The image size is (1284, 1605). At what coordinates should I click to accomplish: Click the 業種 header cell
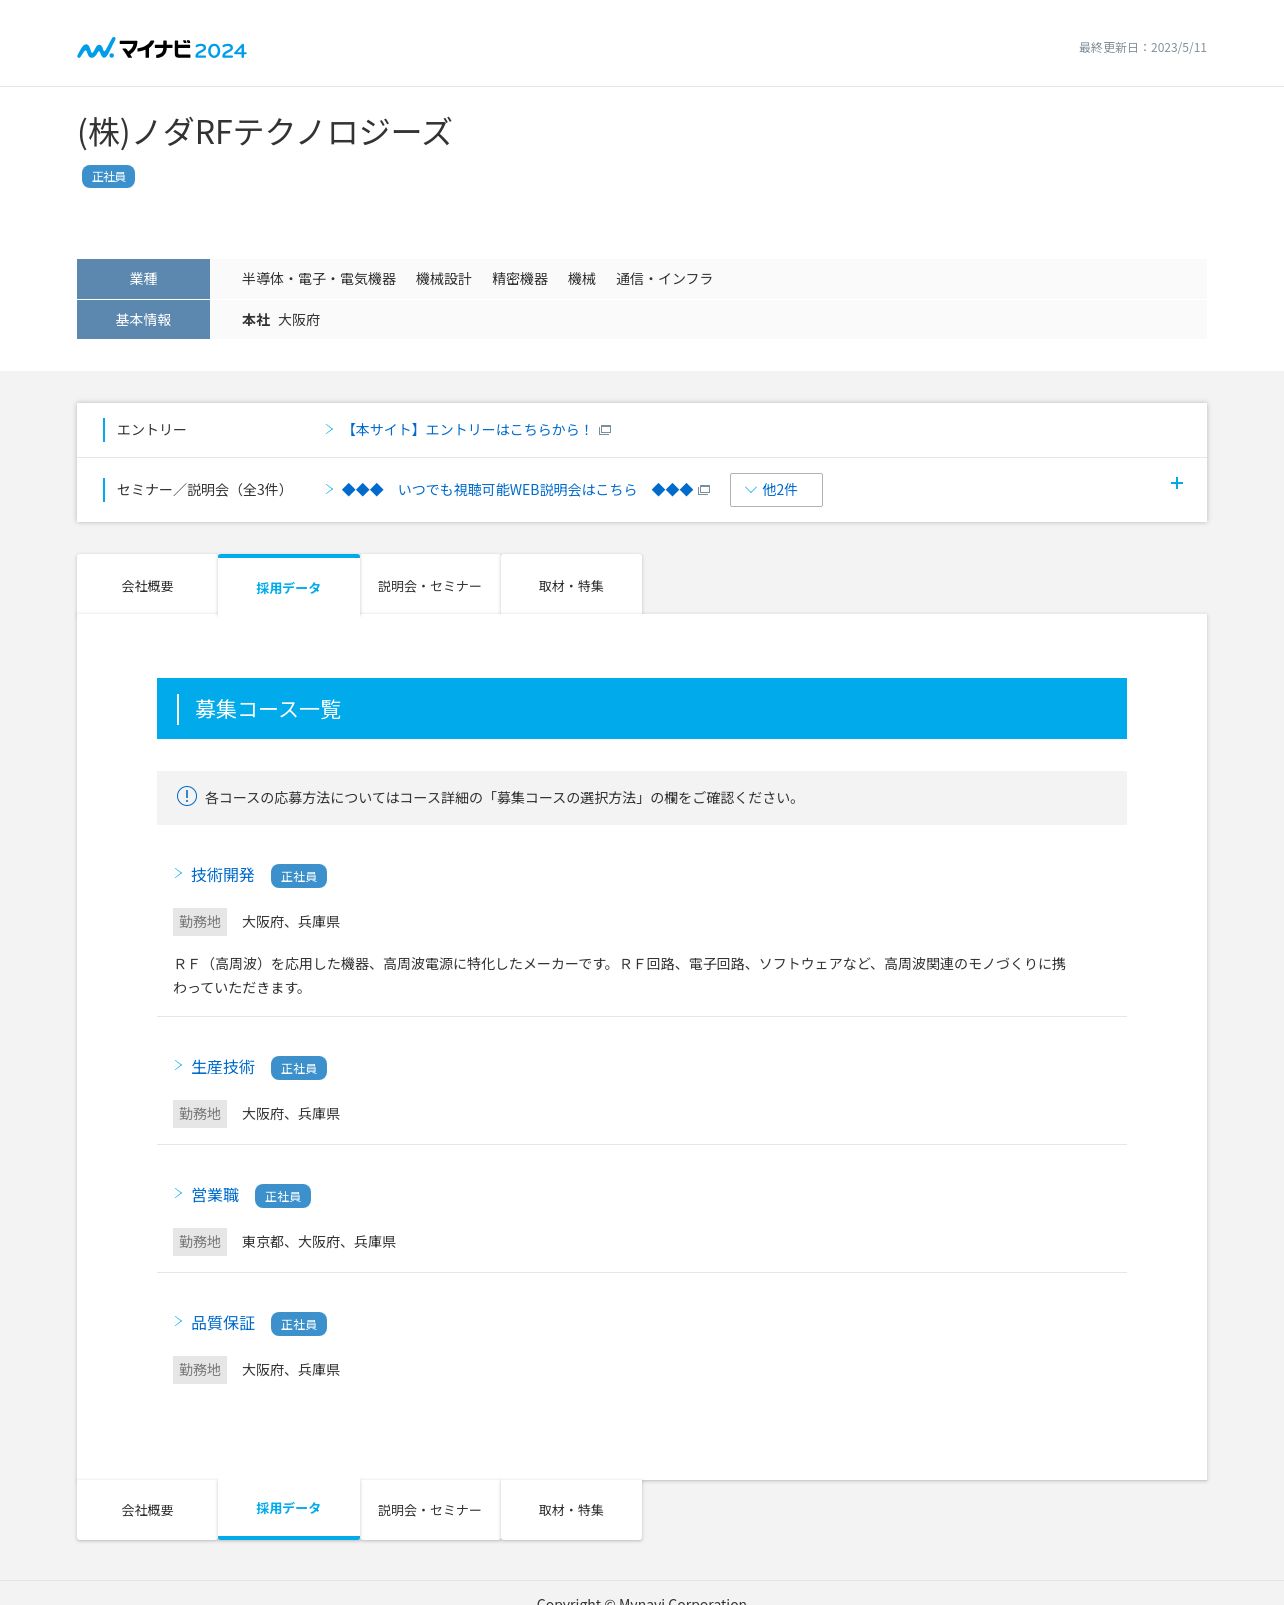[143, 279]
